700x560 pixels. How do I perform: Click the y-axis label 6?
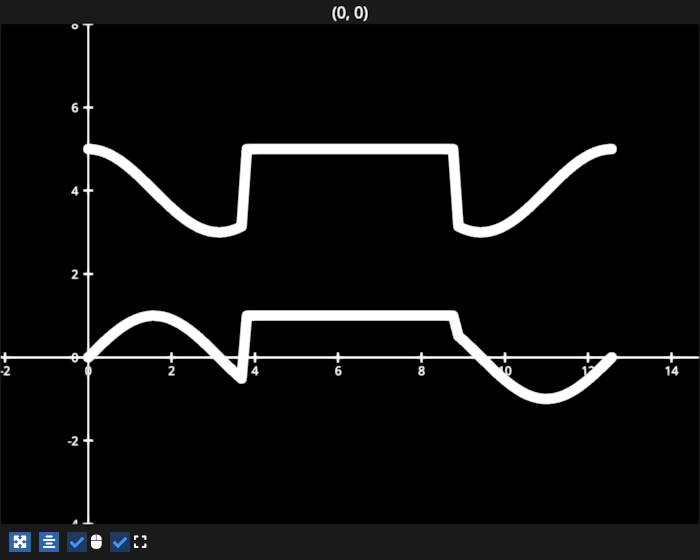tap(75, 108)
